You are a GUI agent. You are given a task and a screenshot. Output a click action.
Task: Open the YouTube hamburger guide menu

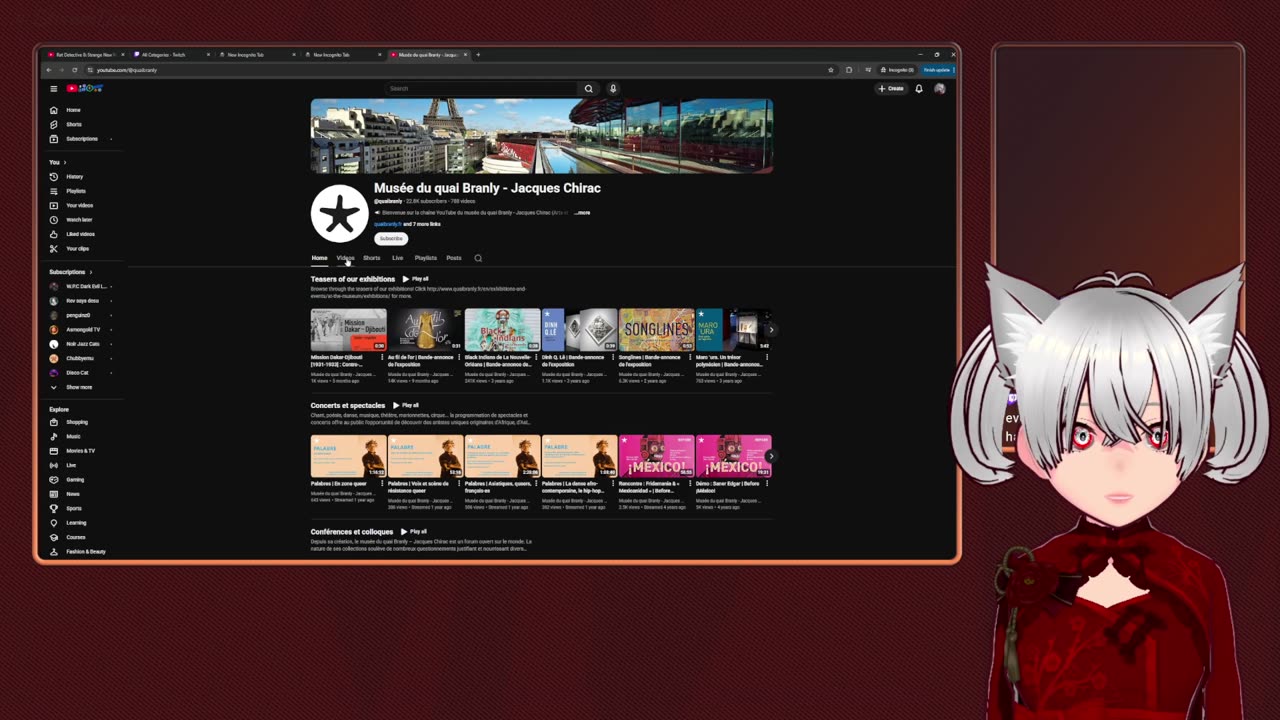point(54,88)
